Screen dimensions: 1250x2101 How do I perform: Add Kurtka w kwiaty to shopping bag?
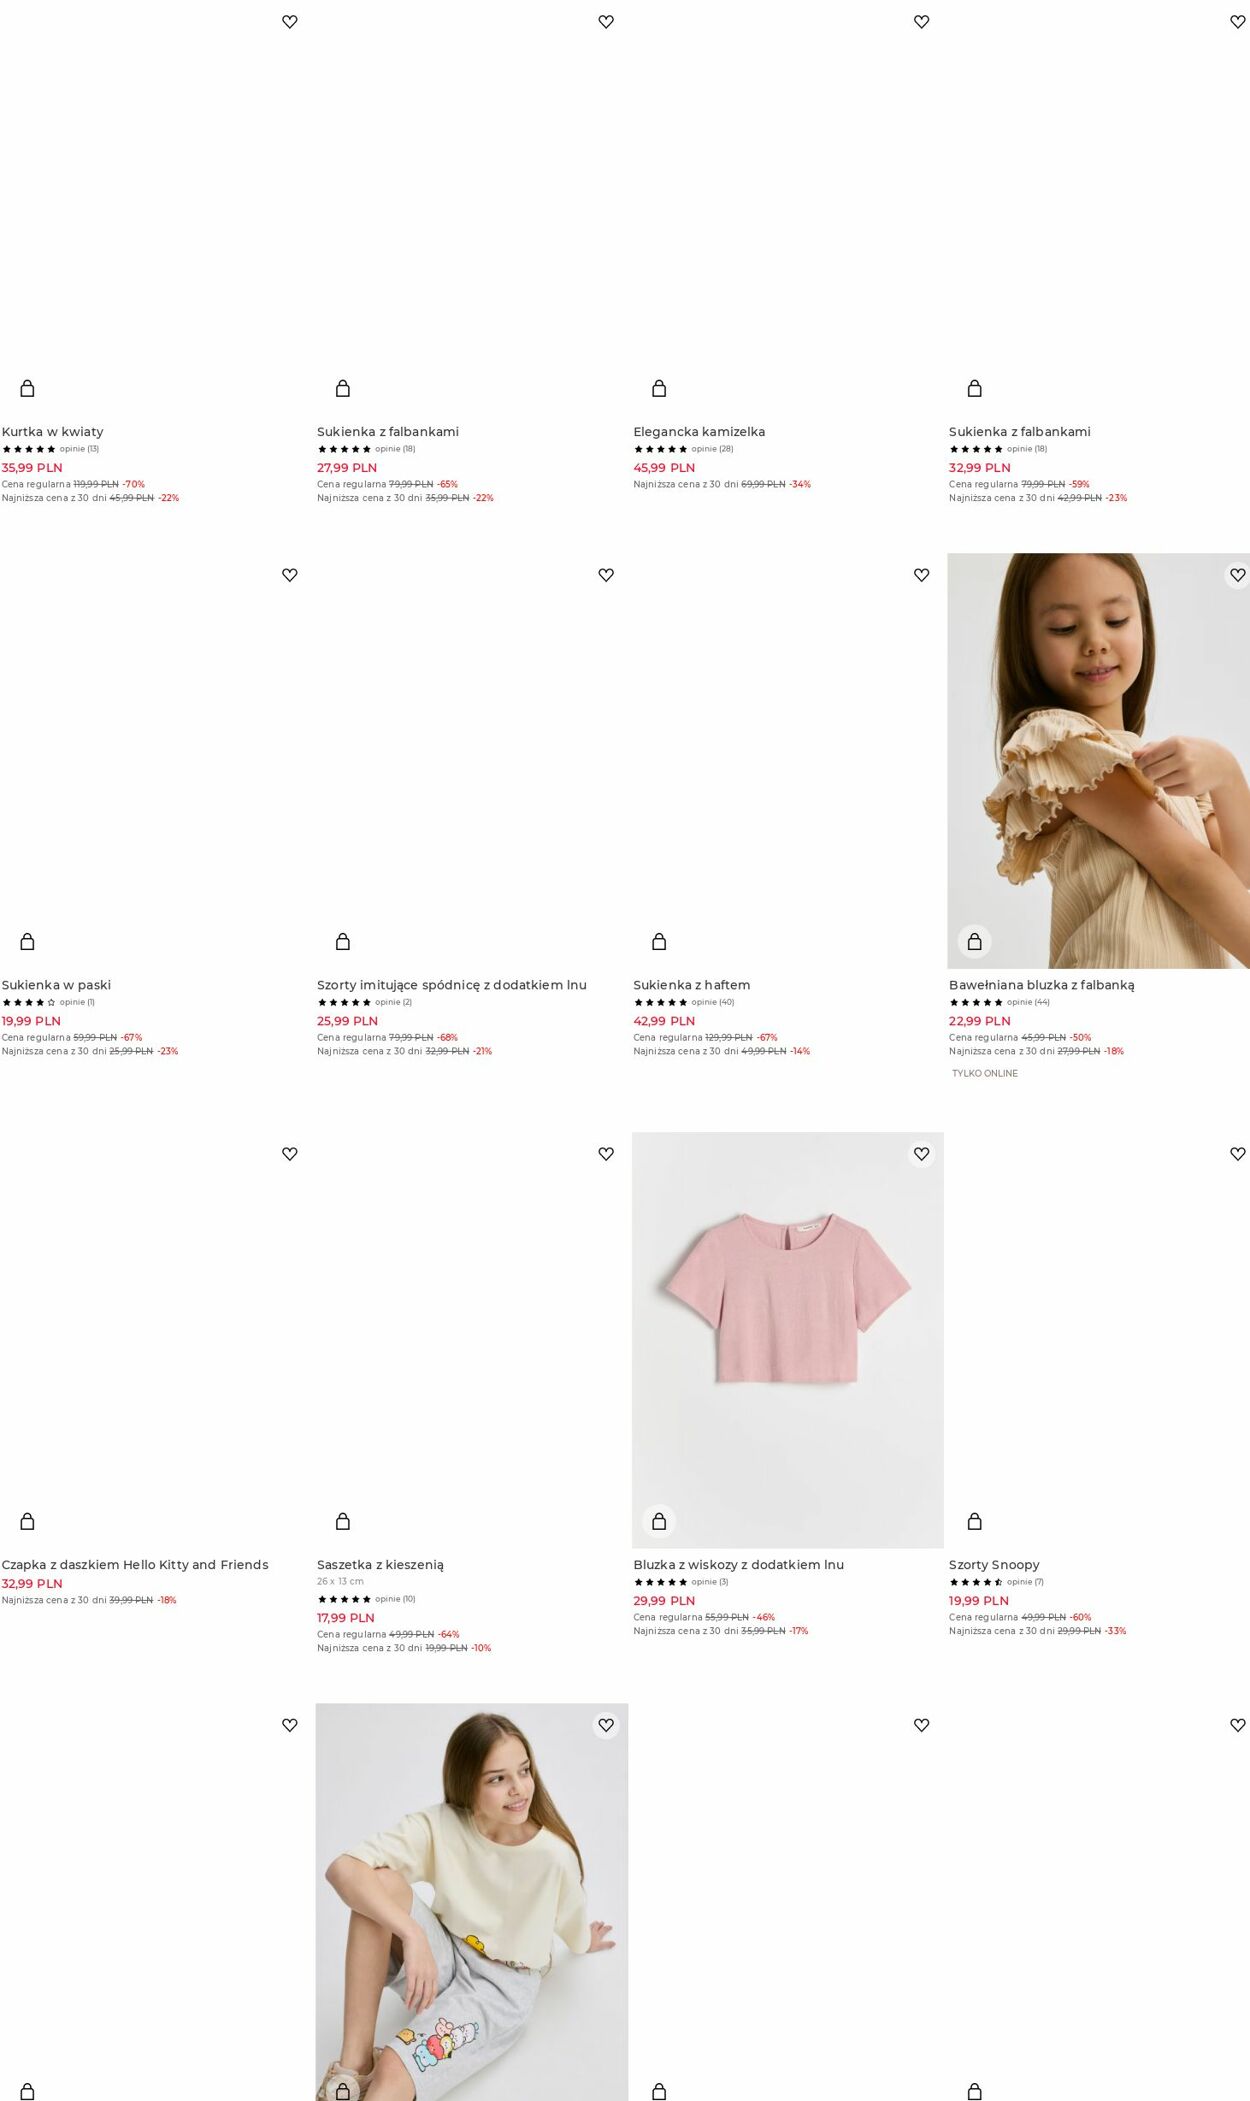[28, 388]
